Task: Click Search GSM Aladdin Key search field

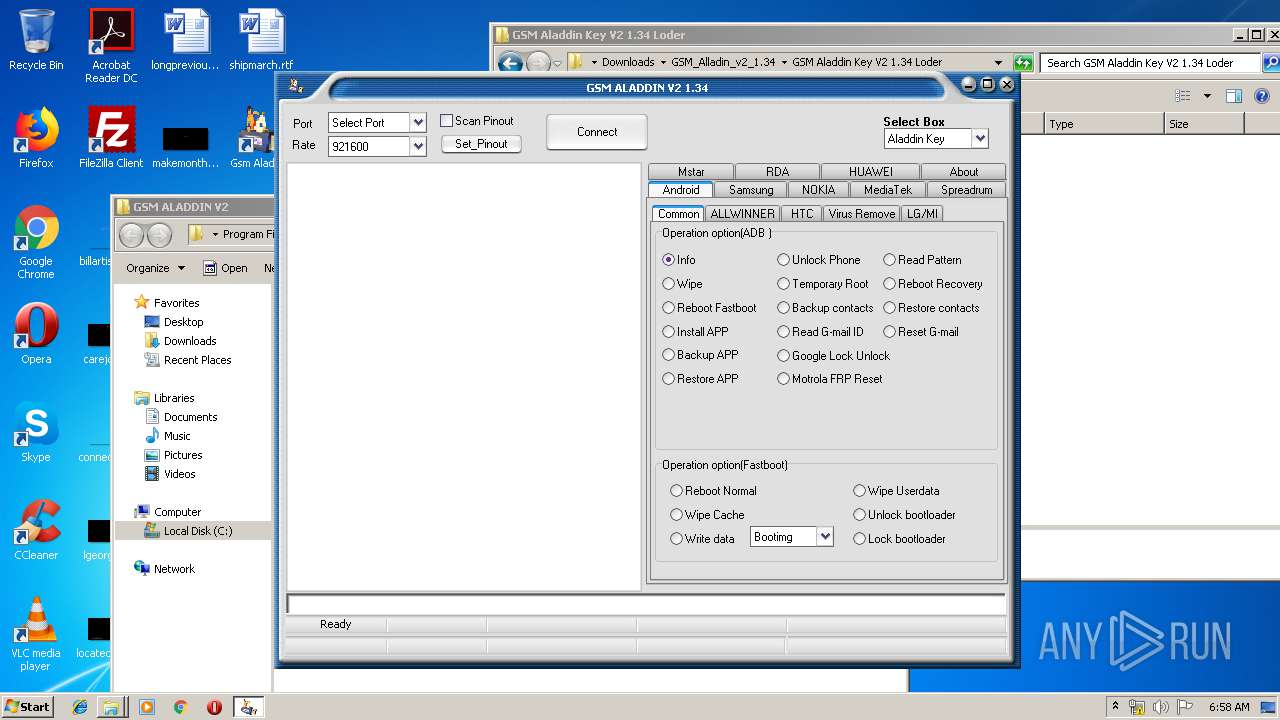Action: (1150, 62)
